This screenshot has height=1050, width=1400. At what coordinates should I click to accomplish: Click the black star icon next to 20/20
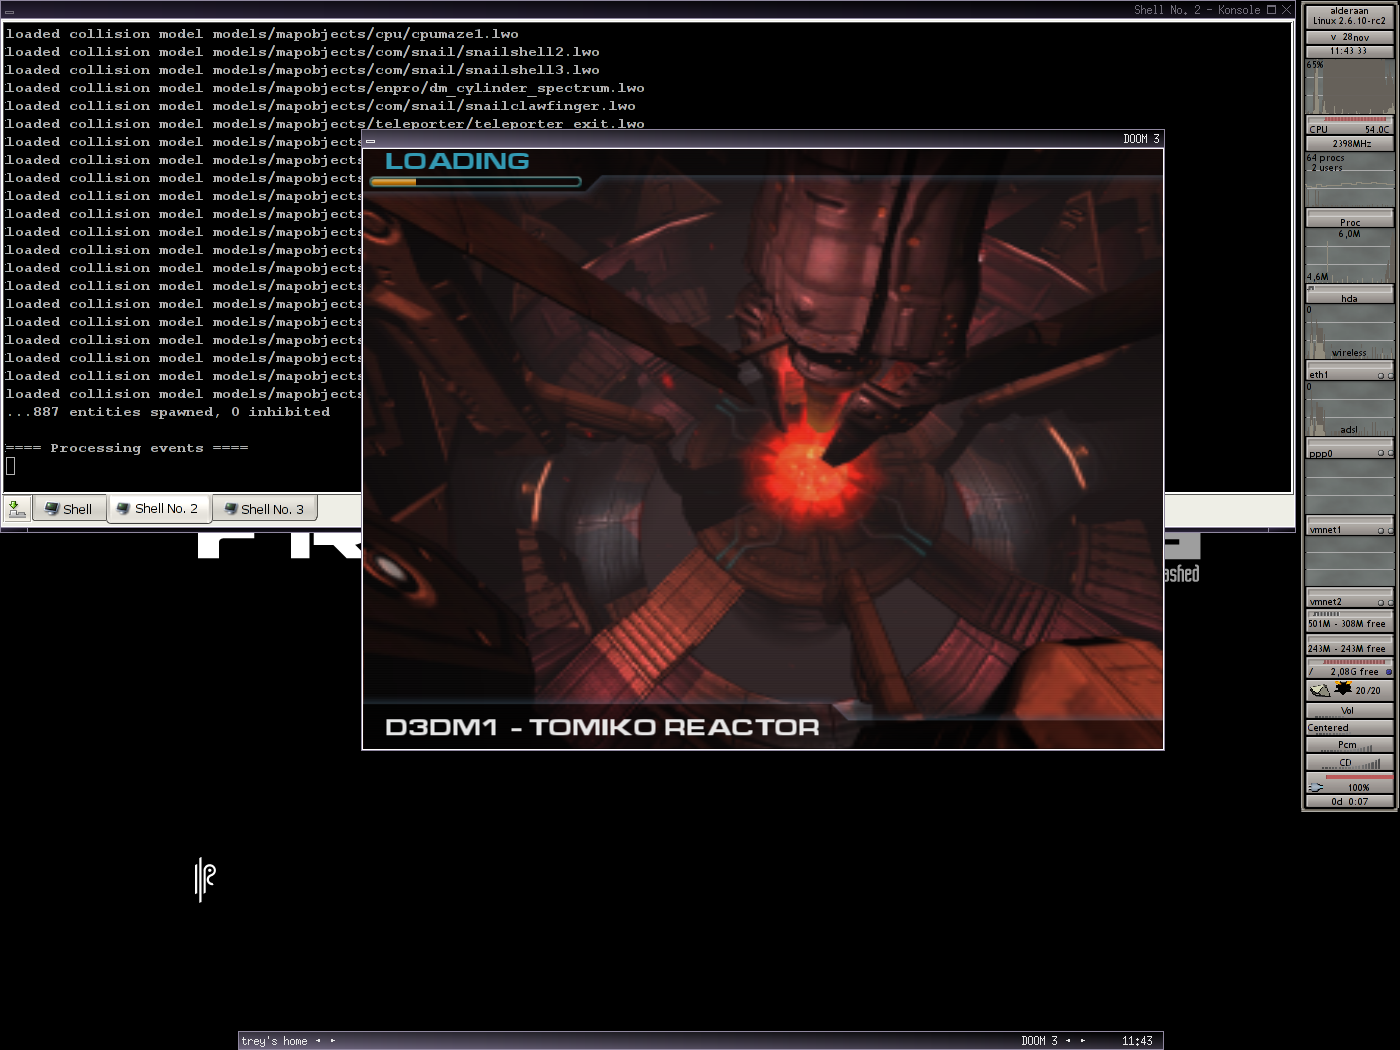(x=1343, y=689)
